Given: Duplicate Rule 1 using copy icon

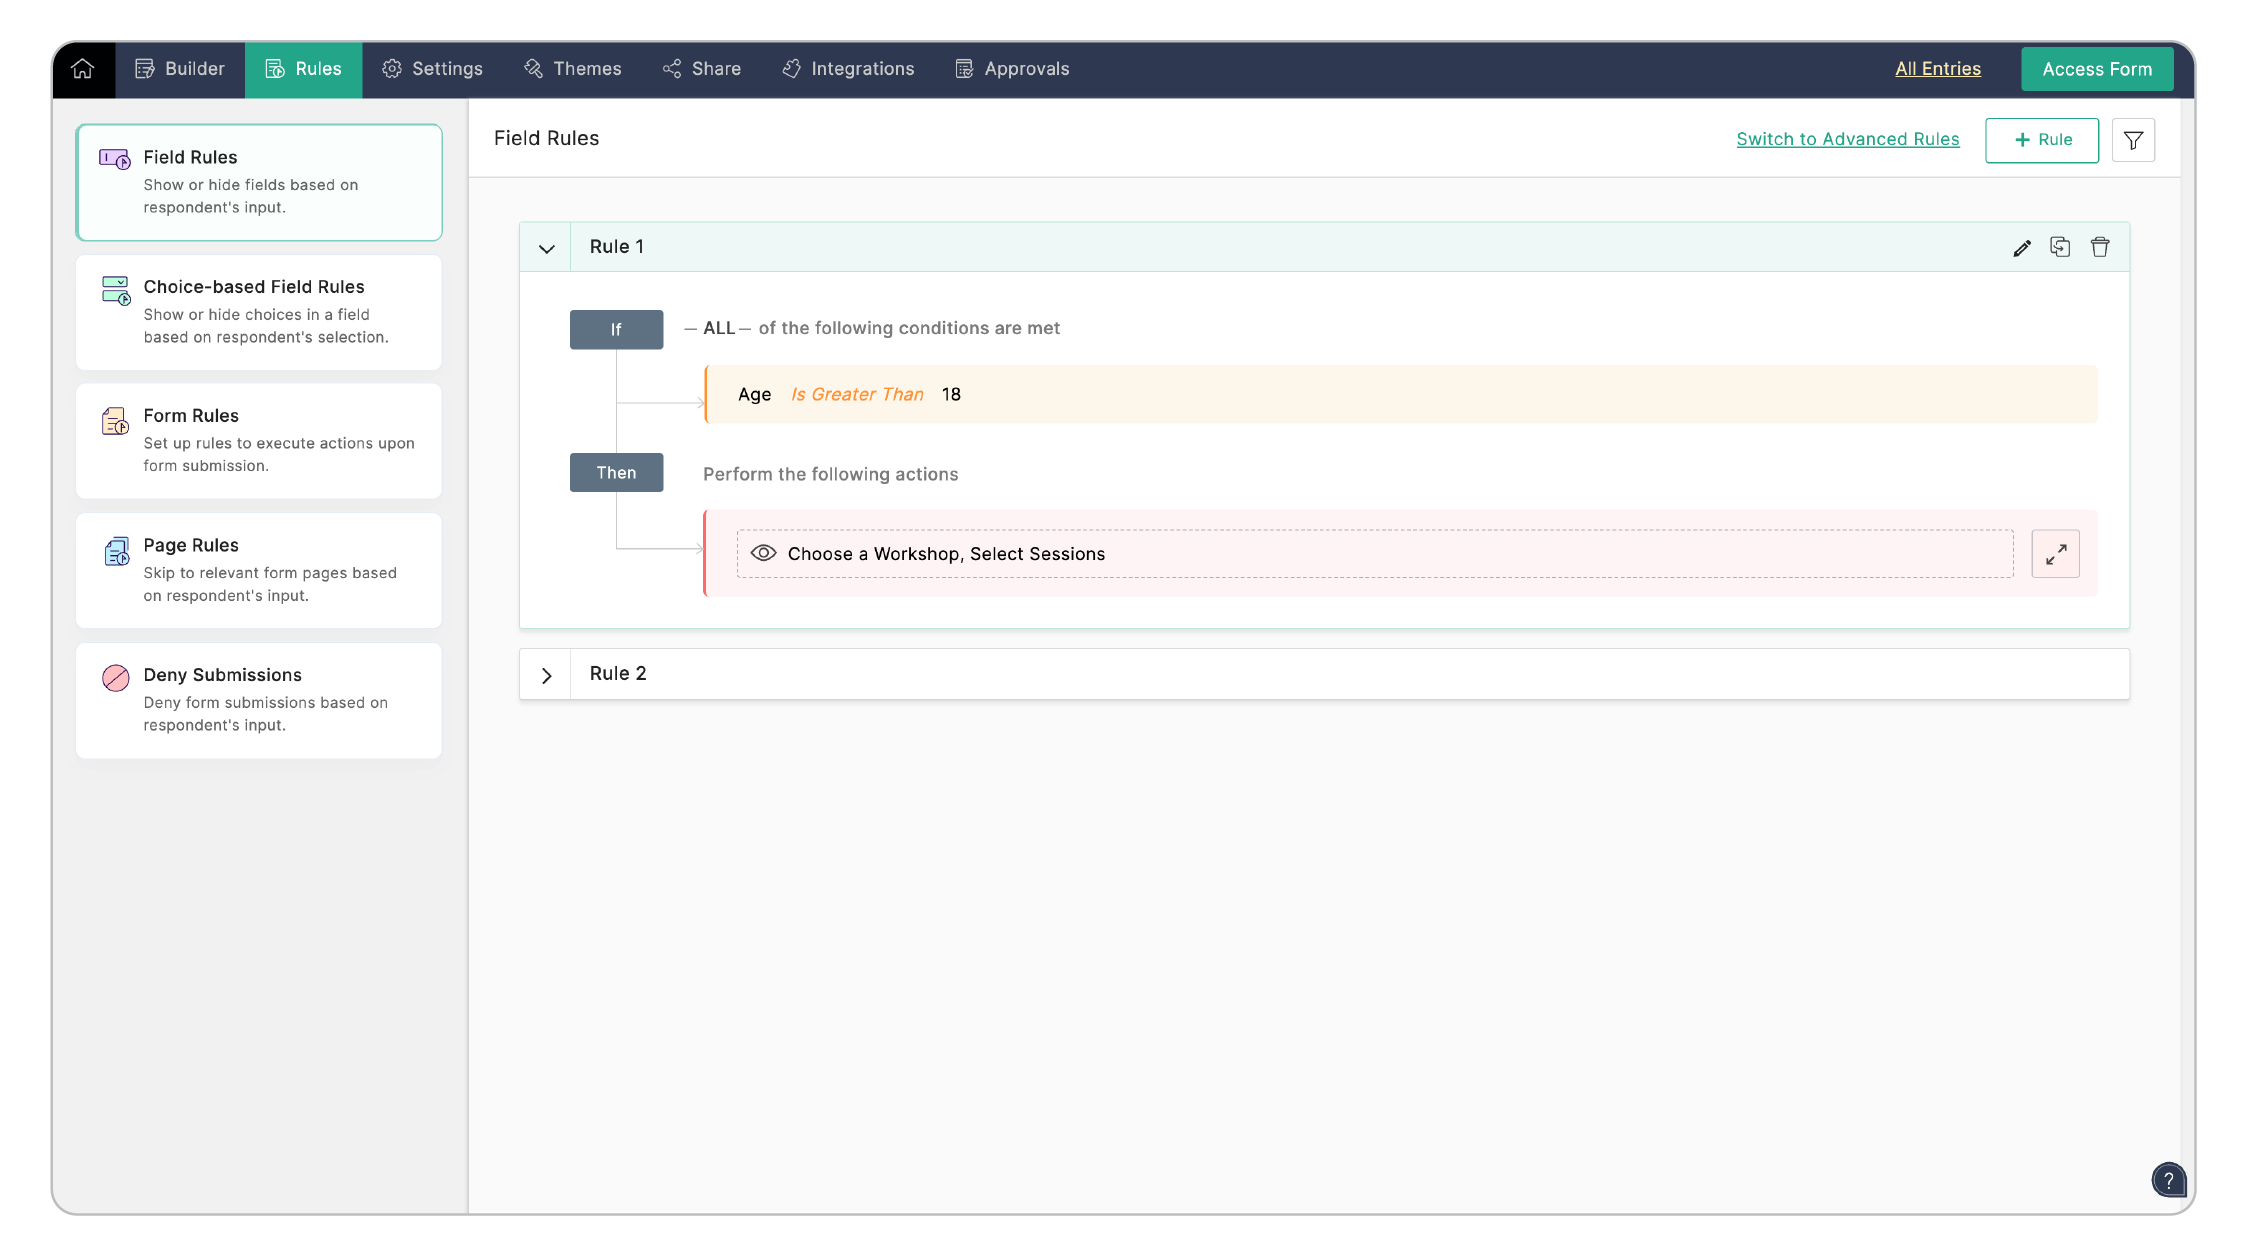Looking at the screenshot, I should point(2060,247).
